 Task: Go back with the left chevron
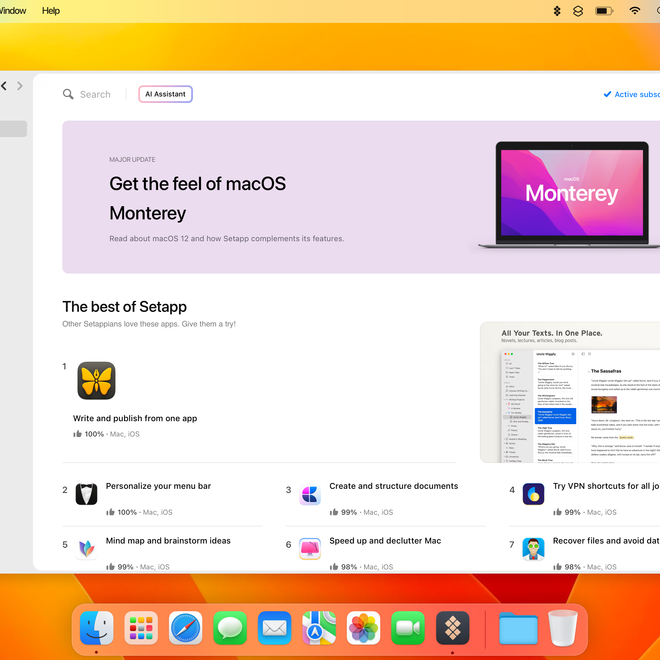pyautogui.click(x=4, y=86)
